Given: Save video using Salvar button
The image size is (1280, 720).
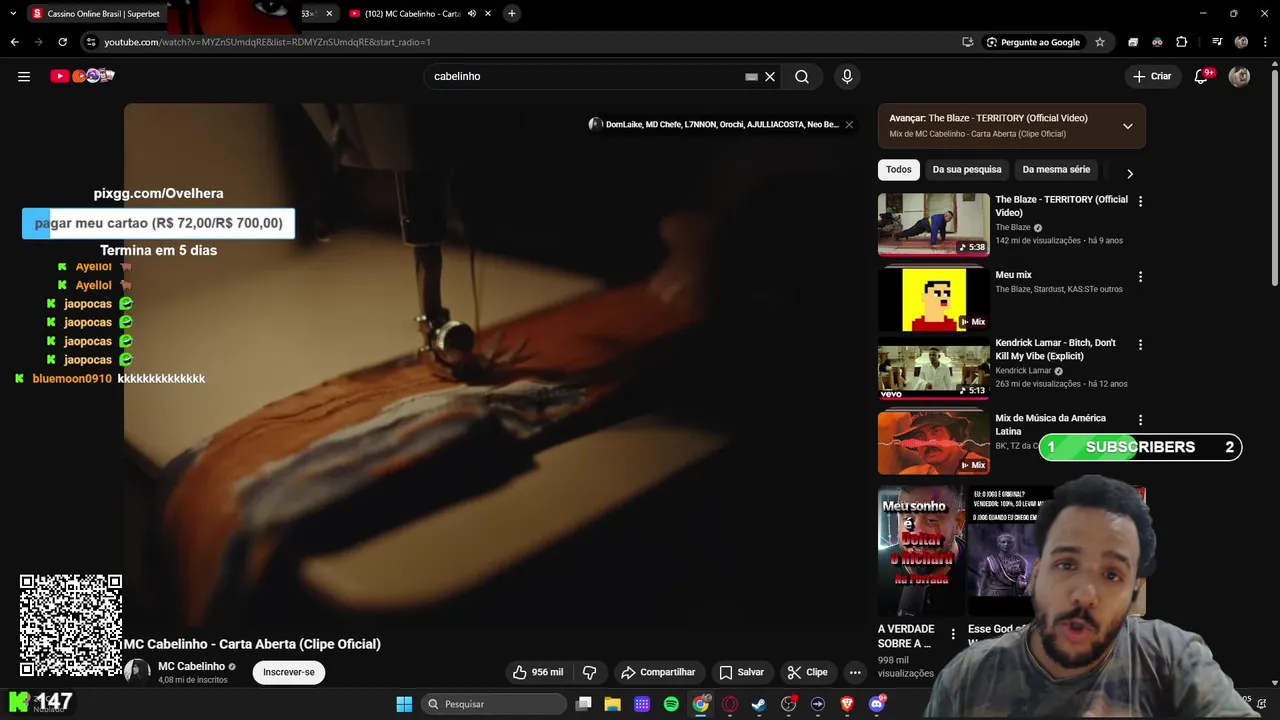Looking at the screenshot, I should pos(741,672).
